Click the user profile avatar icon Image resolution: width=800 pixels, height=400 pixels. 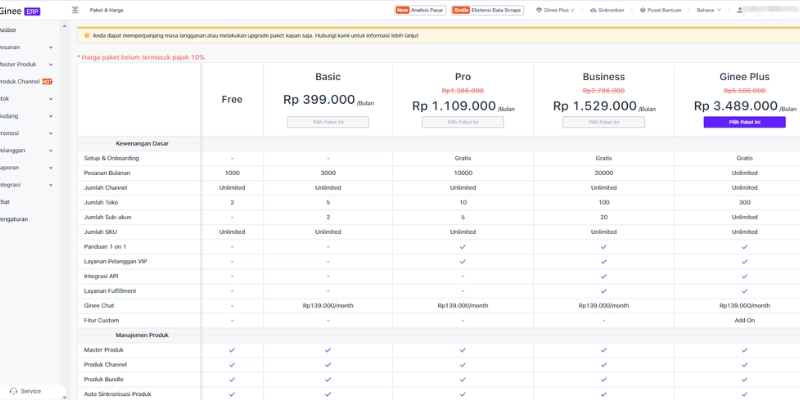click(x=740, y=10)
